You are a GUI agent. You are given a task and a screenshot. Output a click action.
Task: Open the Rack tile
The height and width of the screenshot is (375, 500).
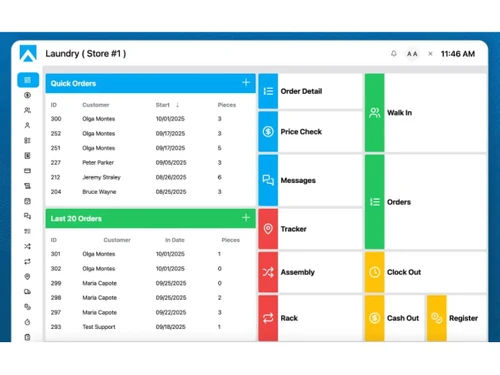coord(310,318)
